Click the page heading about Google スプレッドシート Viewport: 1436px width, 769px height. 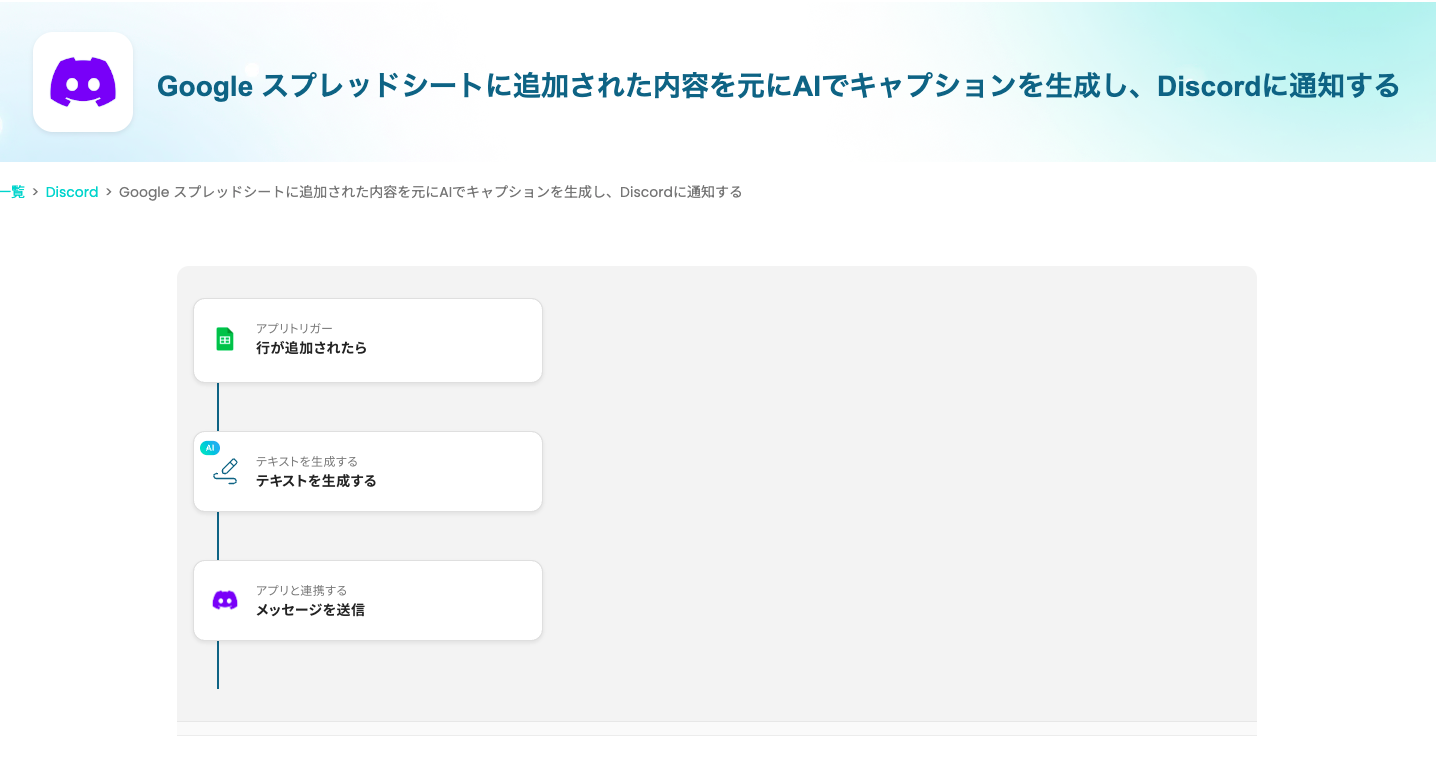click(778, 86)
